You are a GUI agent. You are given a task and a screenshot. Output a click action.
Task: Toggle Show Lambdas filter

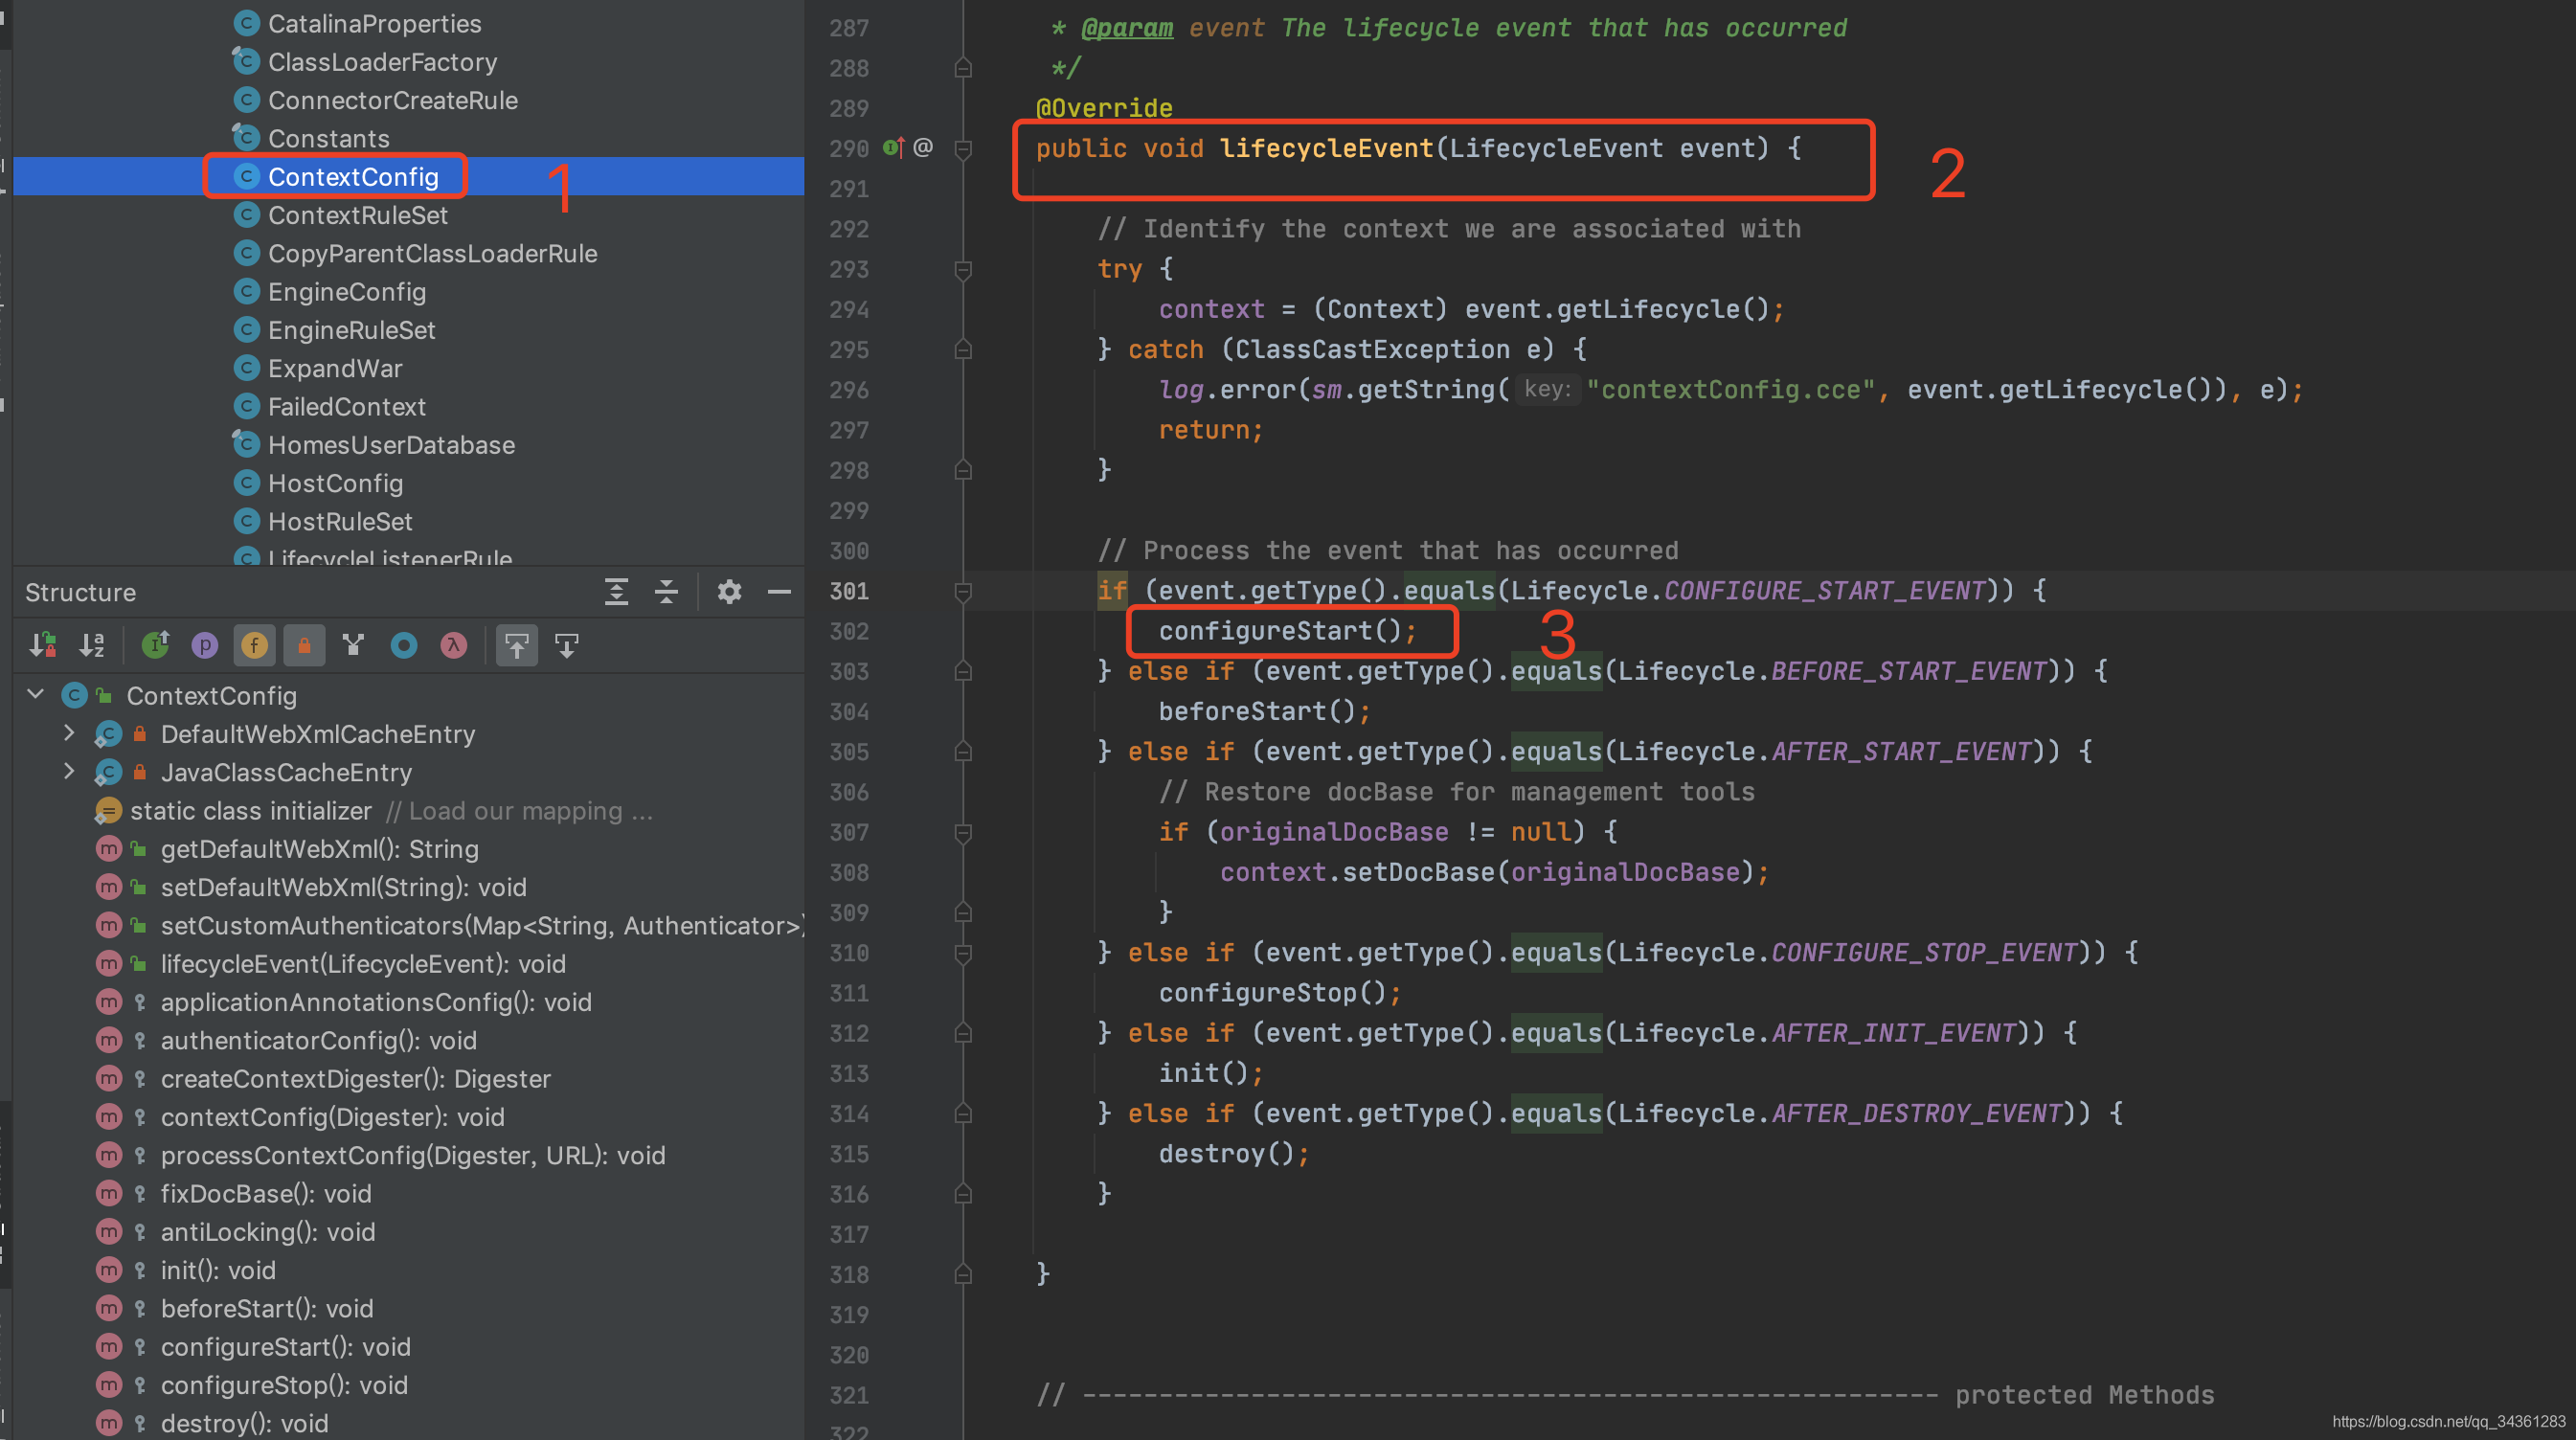454,646
